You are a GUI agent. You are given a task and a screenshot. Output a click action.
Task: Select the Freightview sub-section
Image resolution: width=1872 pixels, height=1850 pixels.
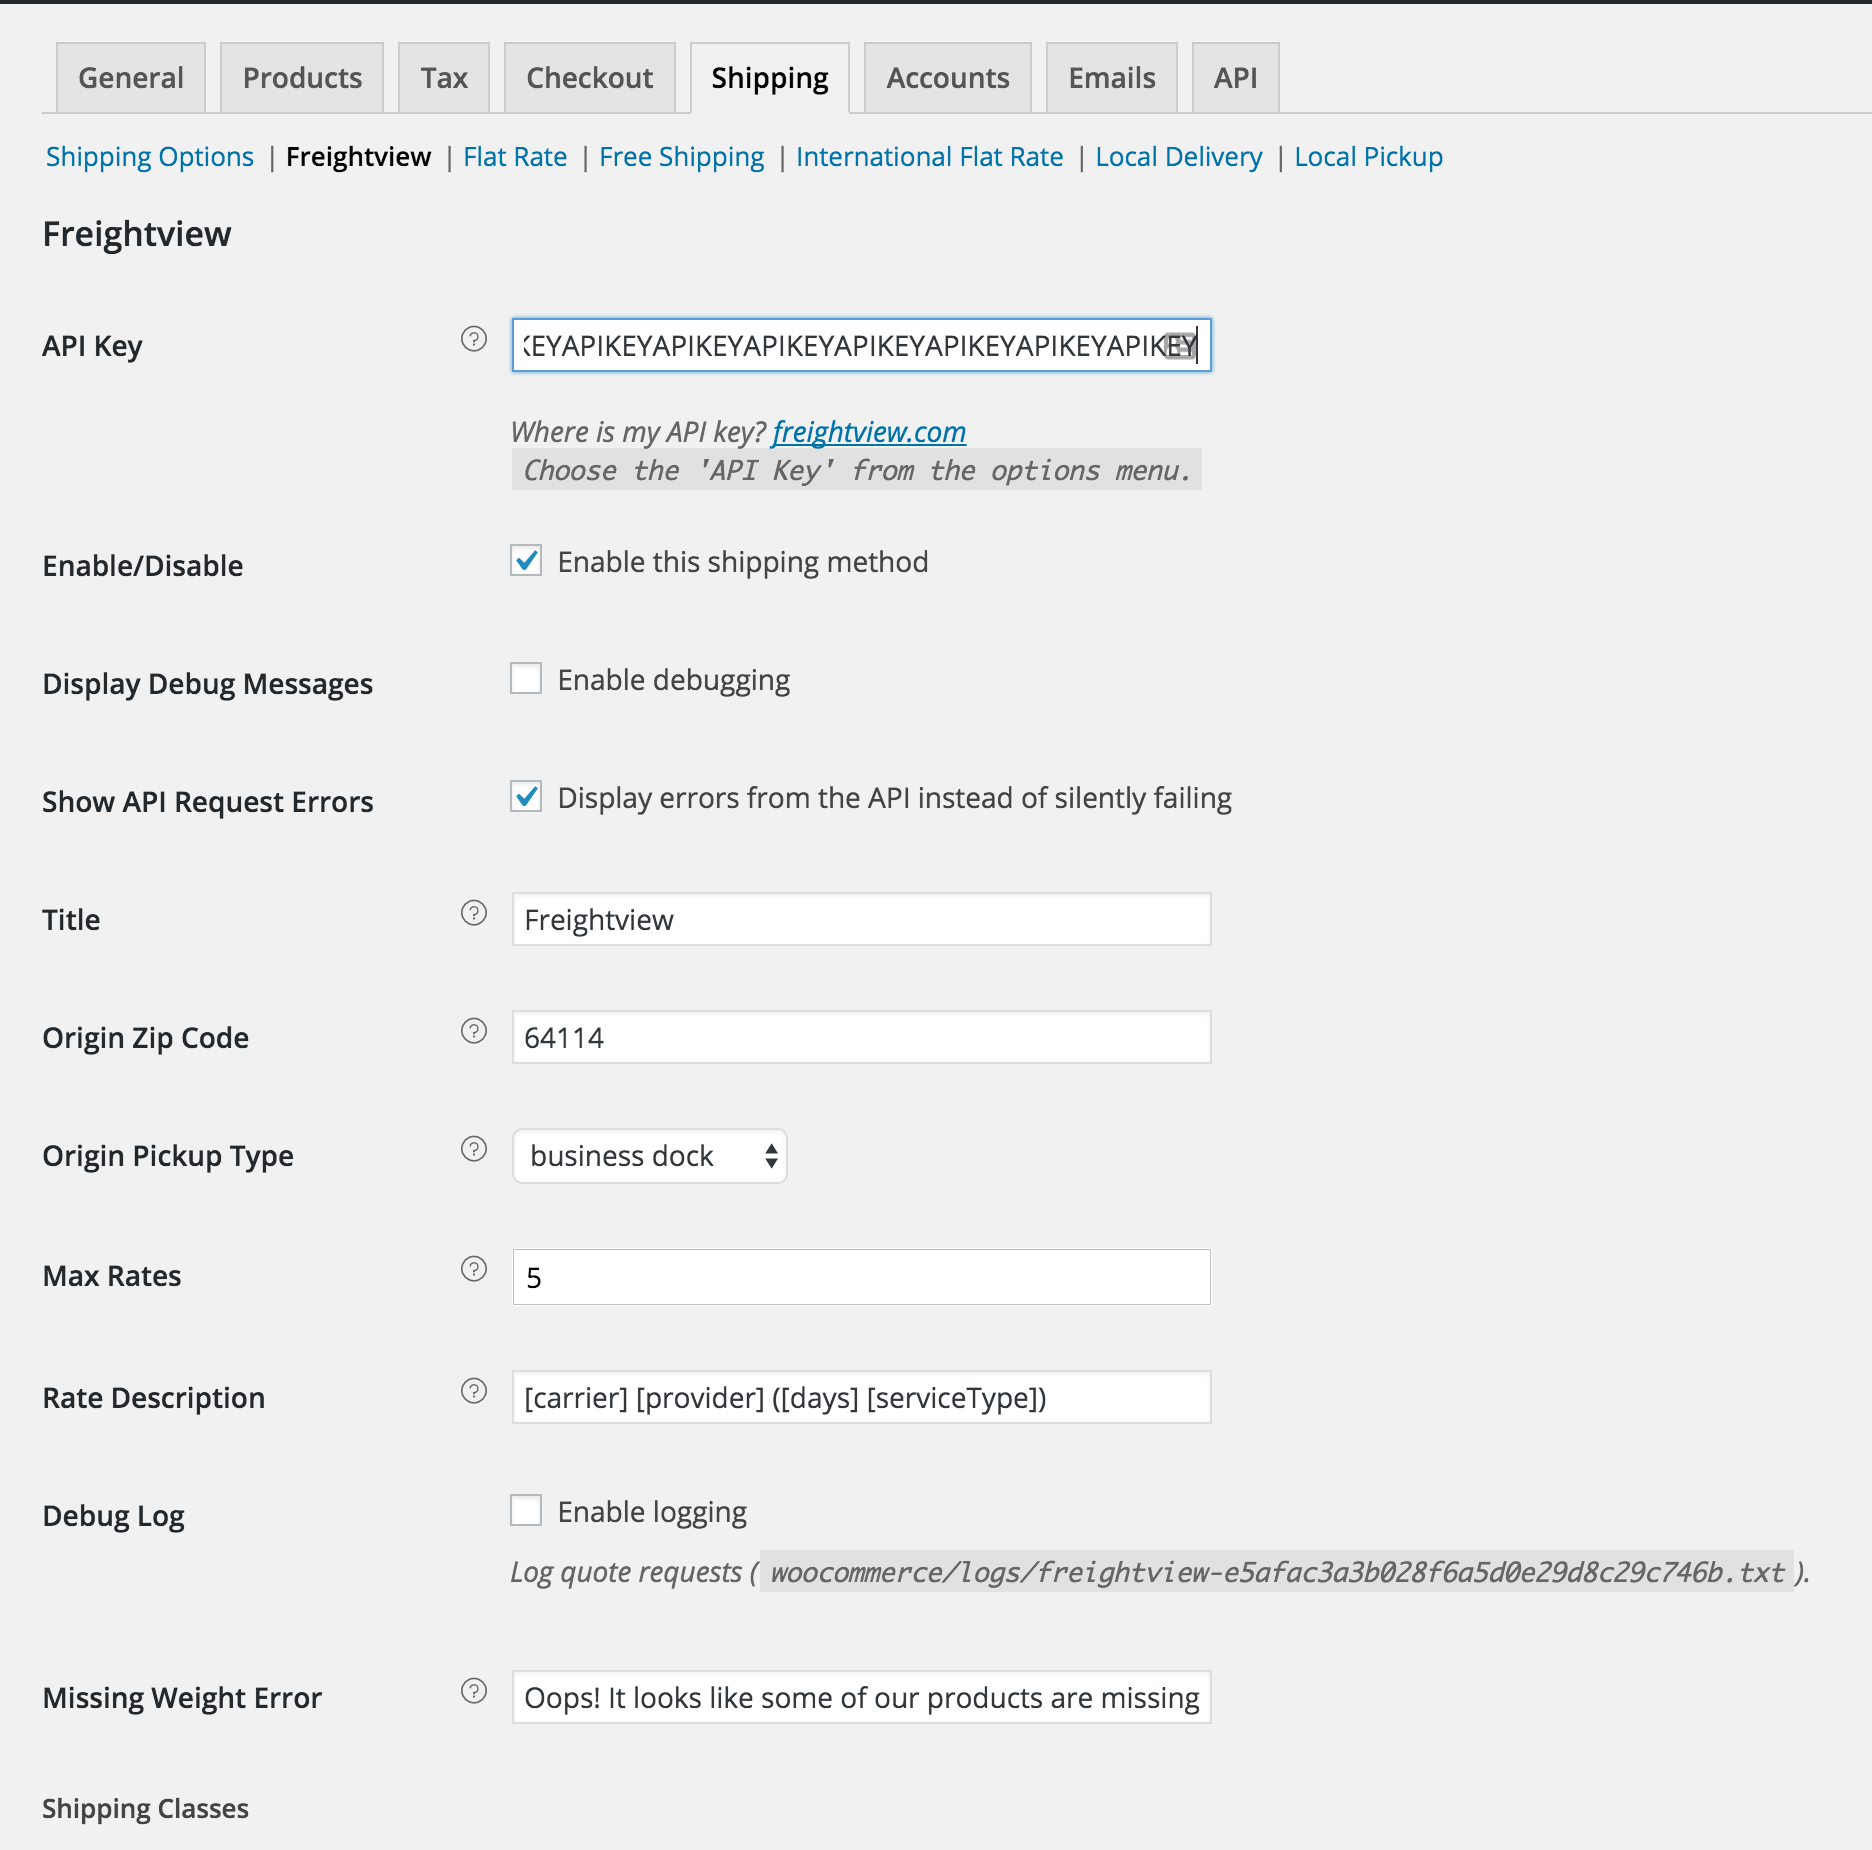coord(358,157)
